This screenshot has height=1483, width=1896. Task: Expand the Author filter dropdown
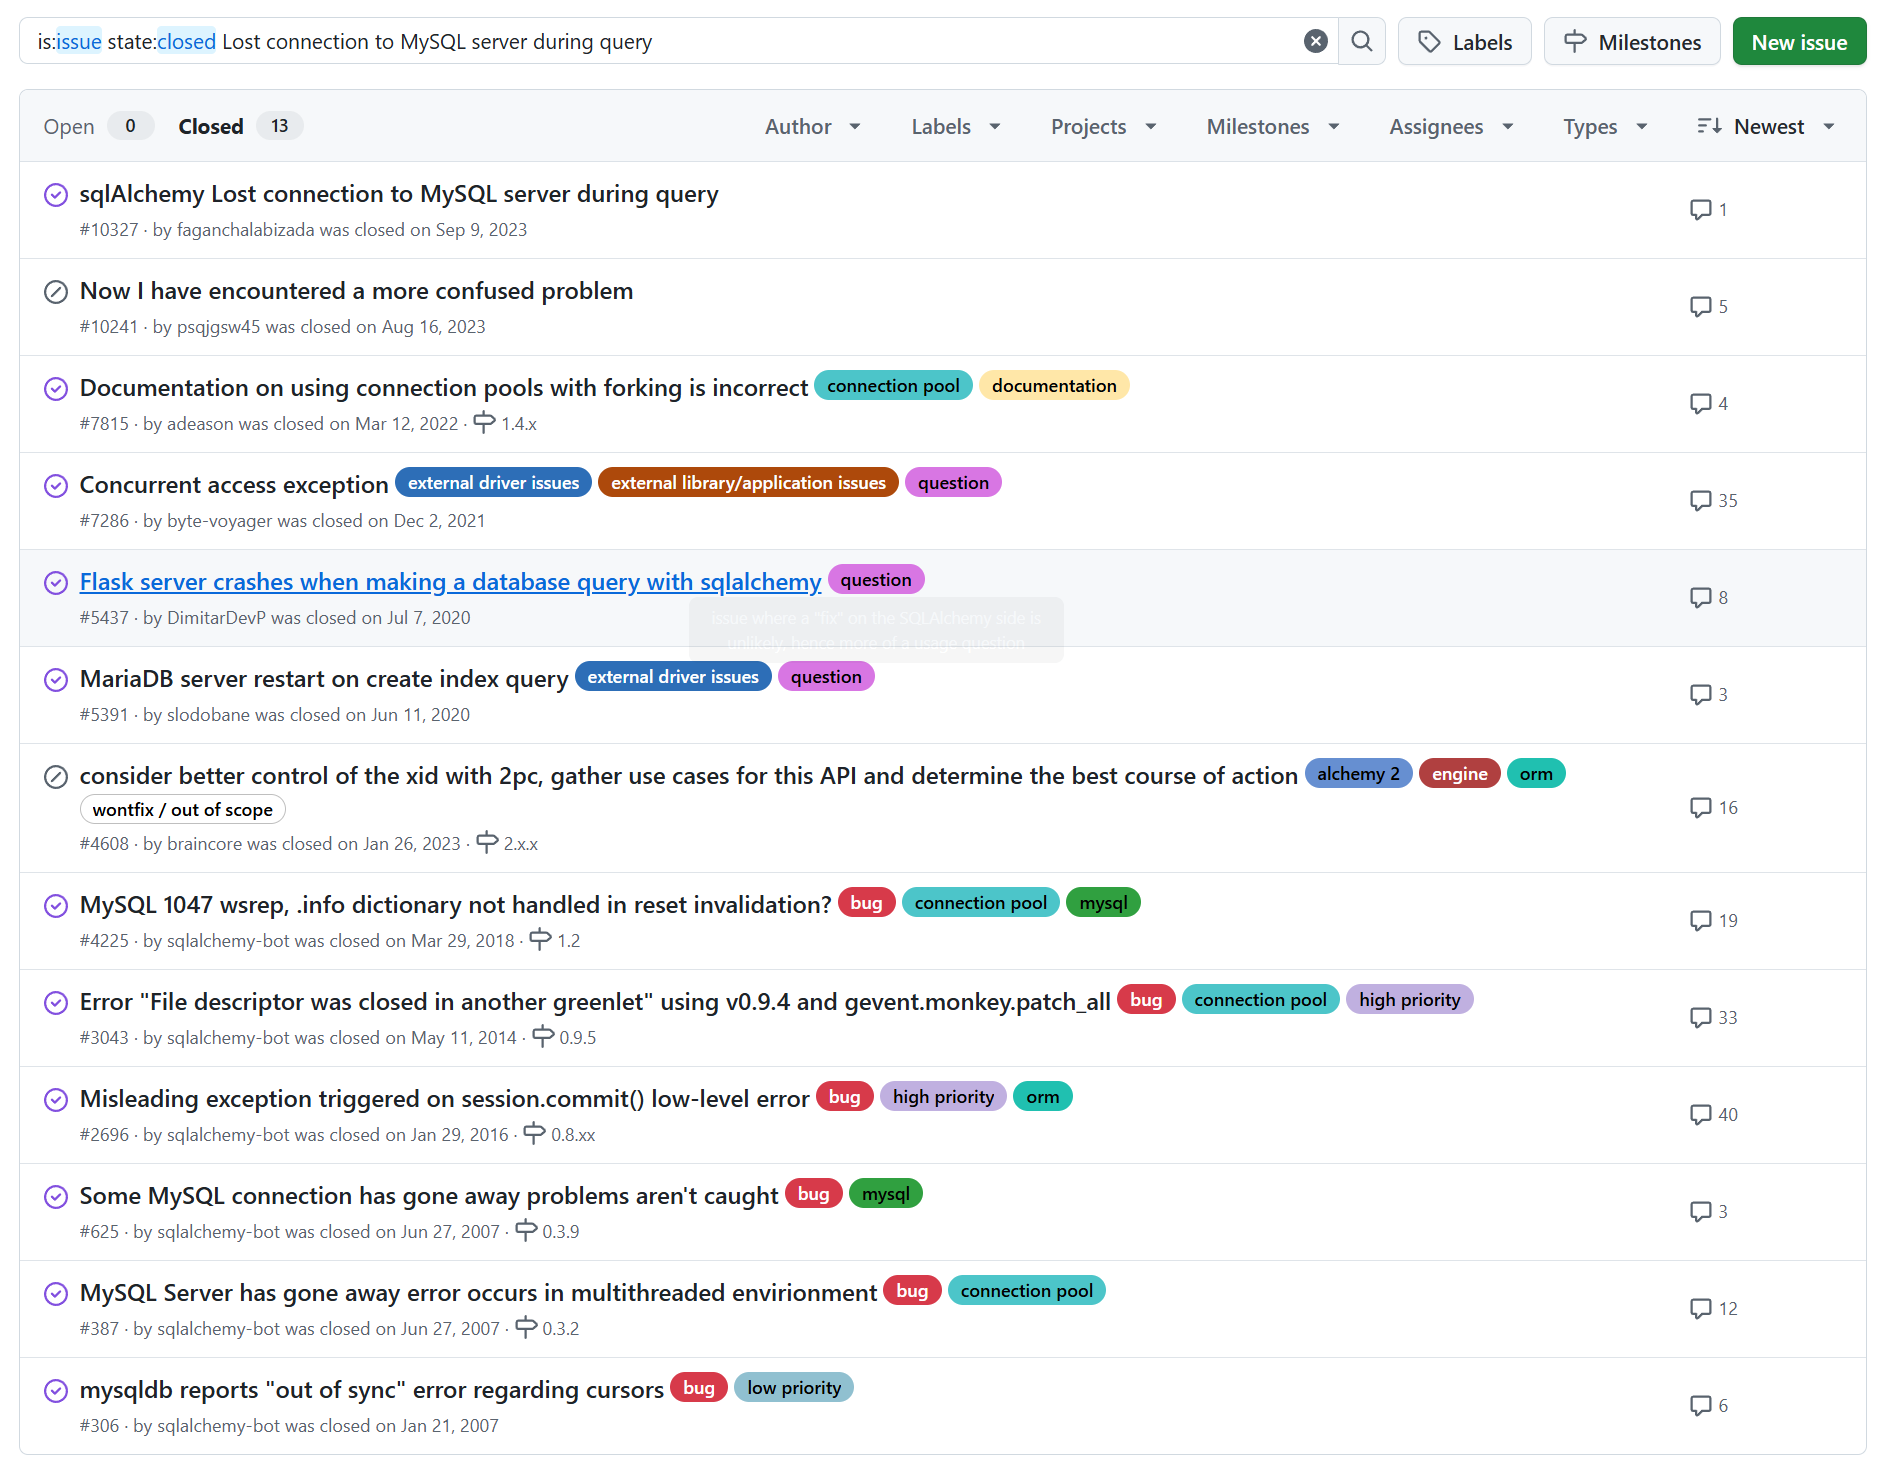pyautogui.click(x=812, y=126)
